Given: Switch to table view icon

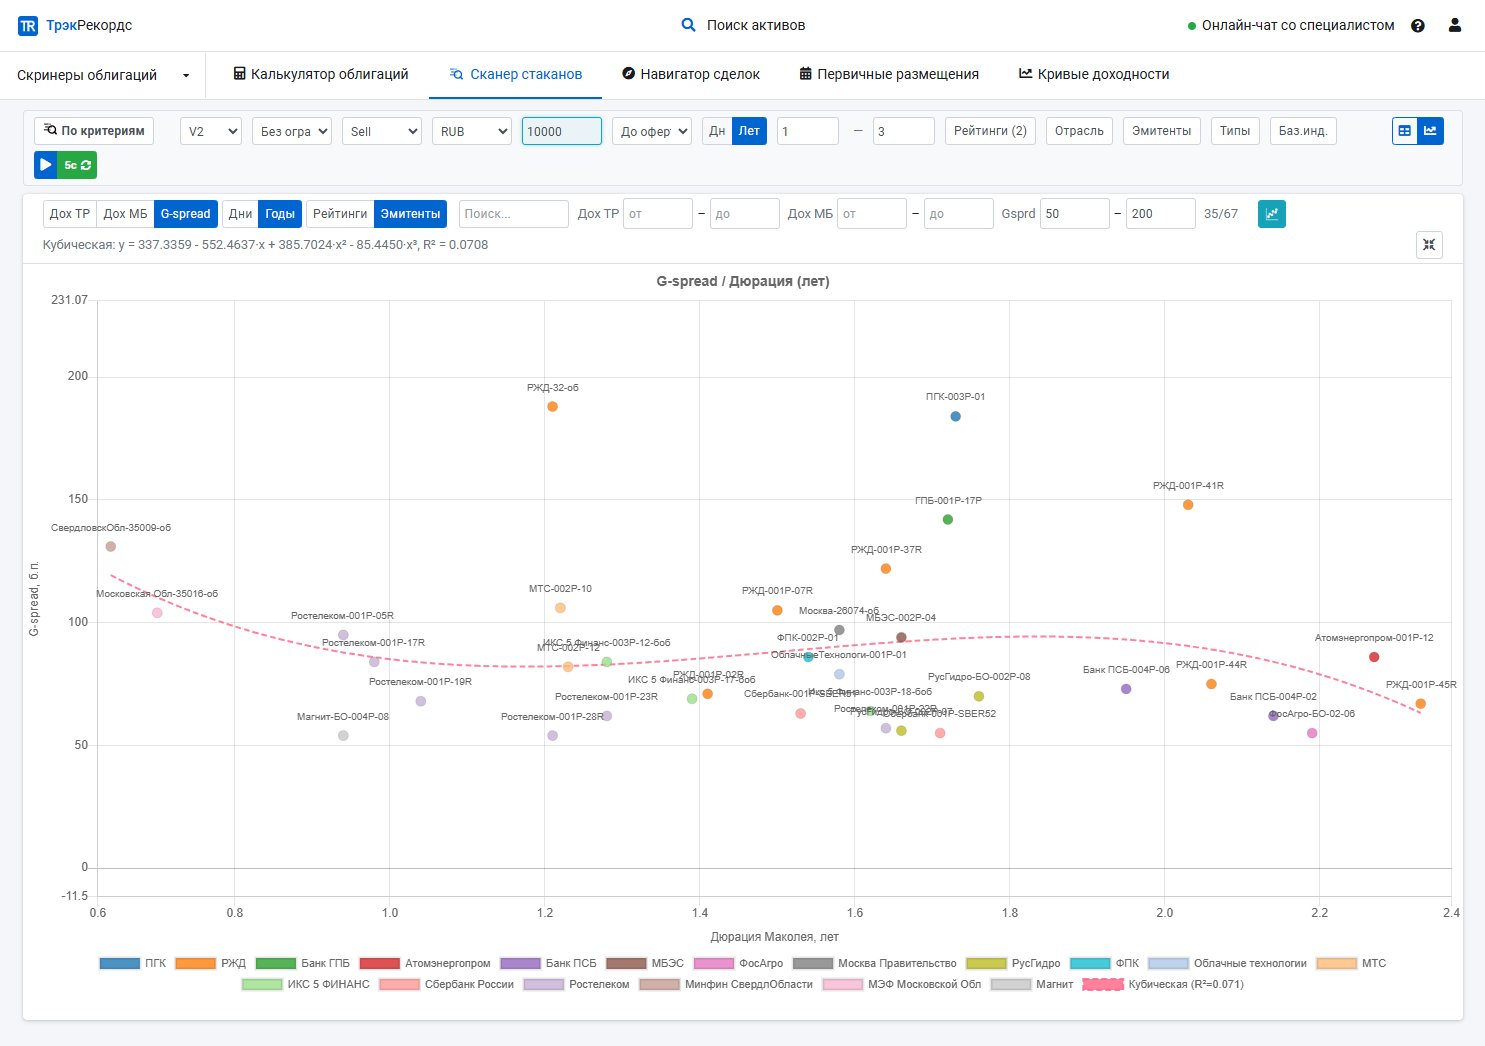Looking at the screenshot, I should pyautogui.click(x=1405, y=131).
